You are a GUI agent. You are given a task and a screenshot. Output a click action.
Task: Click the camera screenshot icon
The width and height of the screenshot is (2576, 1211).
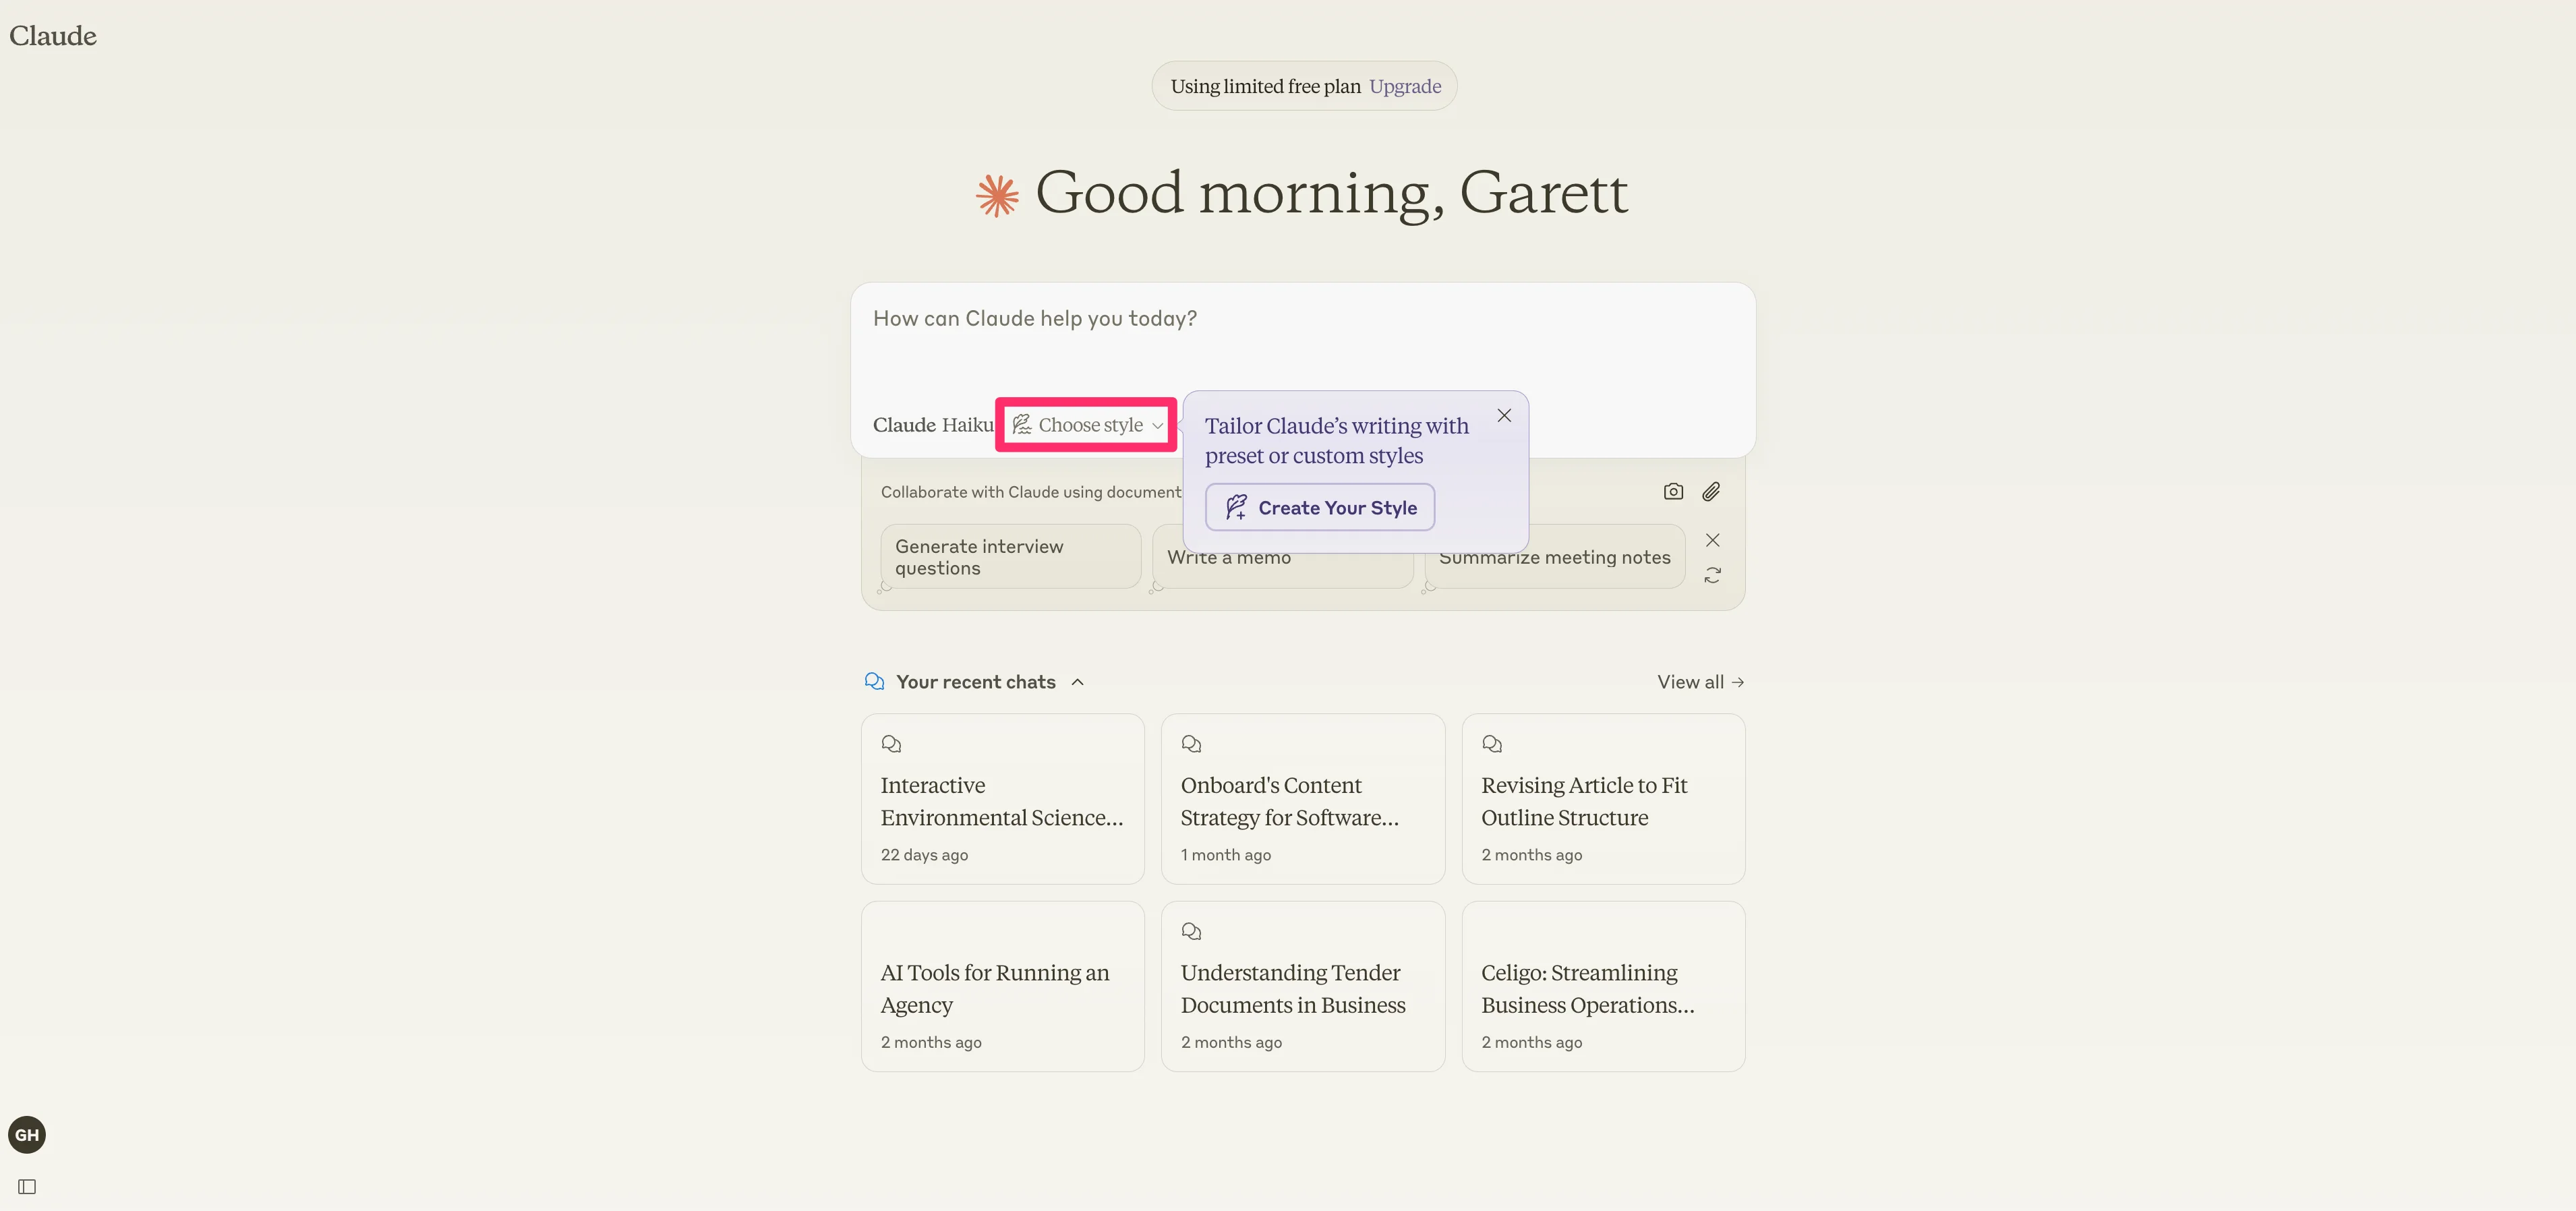pyautogui.click(x=1673, y=491)
